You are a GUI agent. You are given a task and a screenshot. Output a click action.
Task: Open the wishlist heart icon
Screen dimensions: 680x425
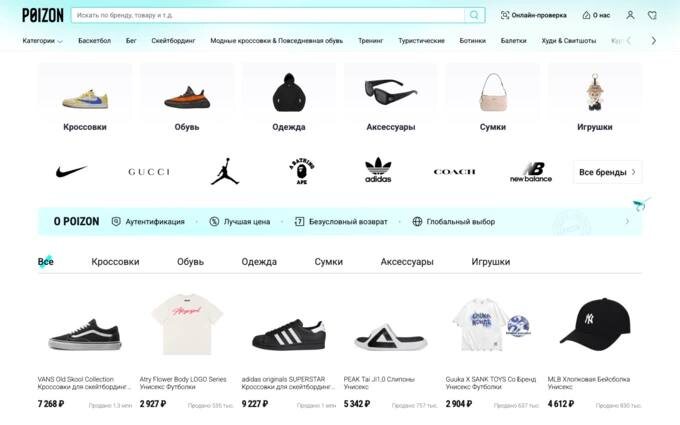[652, 15]
